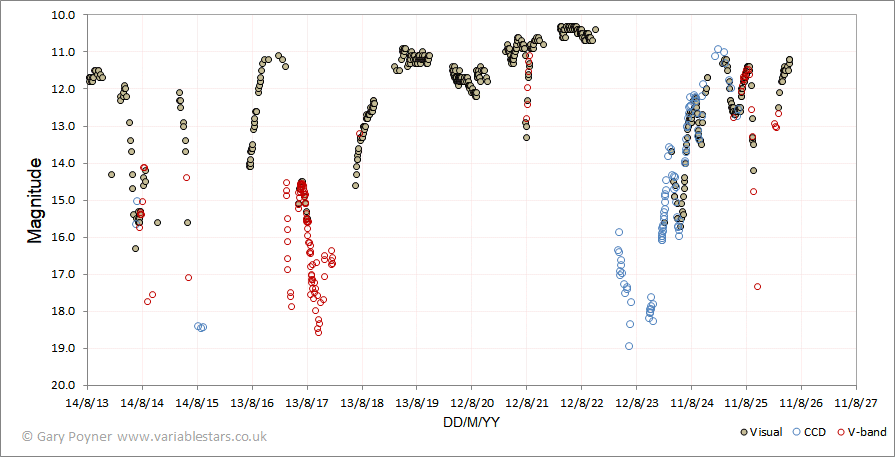895x457 pixels.
Task: Click the 20.0 magnitude axis label
Action: coord(70,386)
